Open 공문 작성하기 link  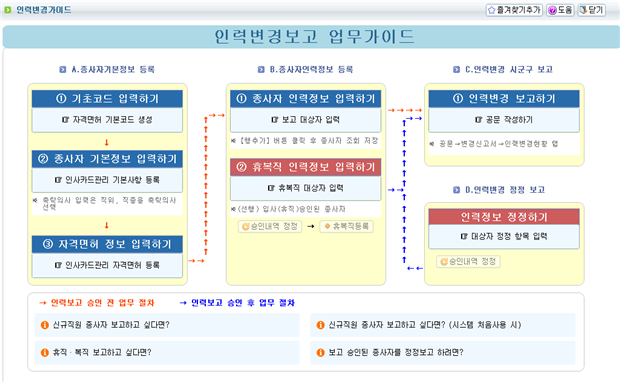click(504, 120)
